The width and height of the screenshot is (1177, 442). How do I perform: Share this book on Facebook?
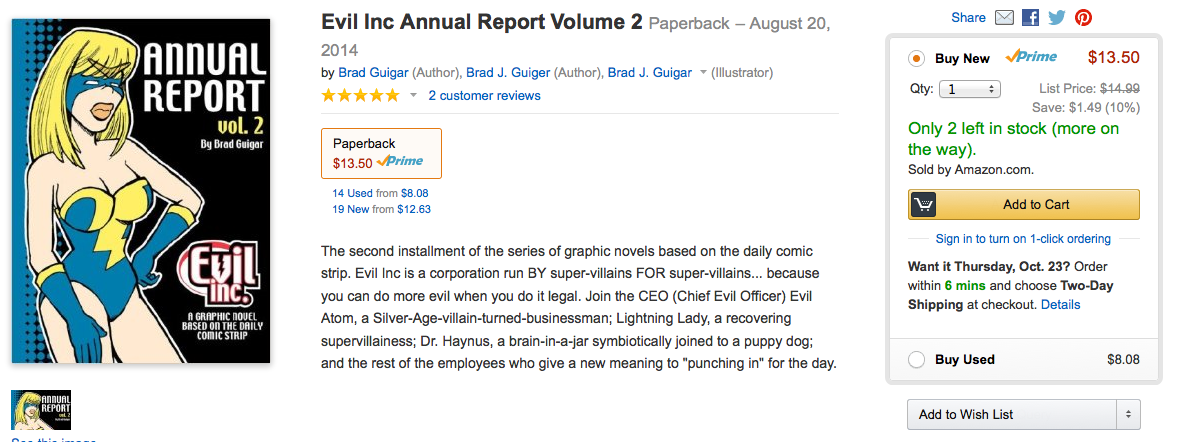point(1031,17)
